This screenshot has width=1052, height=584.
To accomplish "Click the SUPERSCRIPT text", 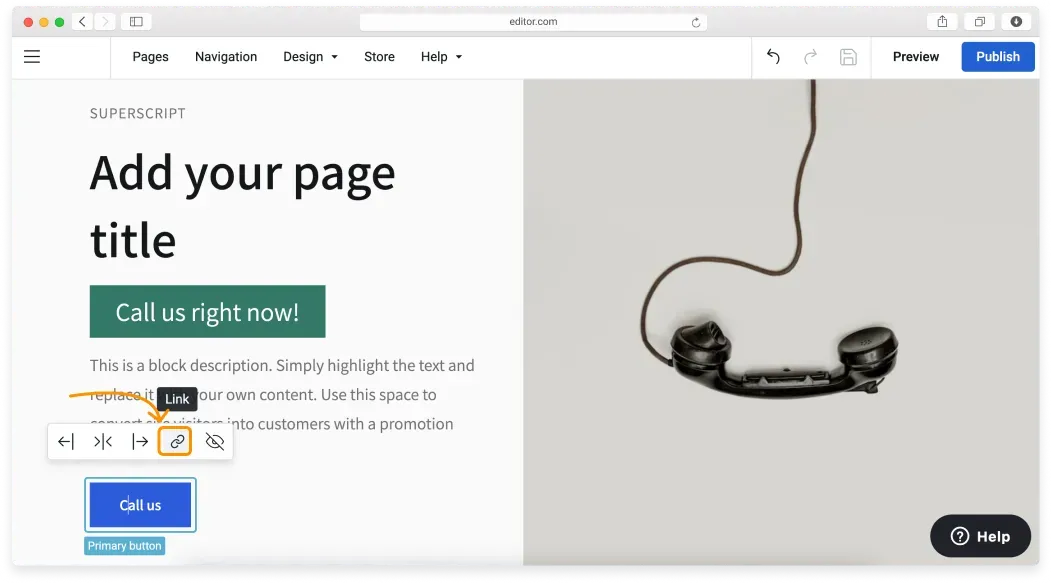I will pos(138,113).
